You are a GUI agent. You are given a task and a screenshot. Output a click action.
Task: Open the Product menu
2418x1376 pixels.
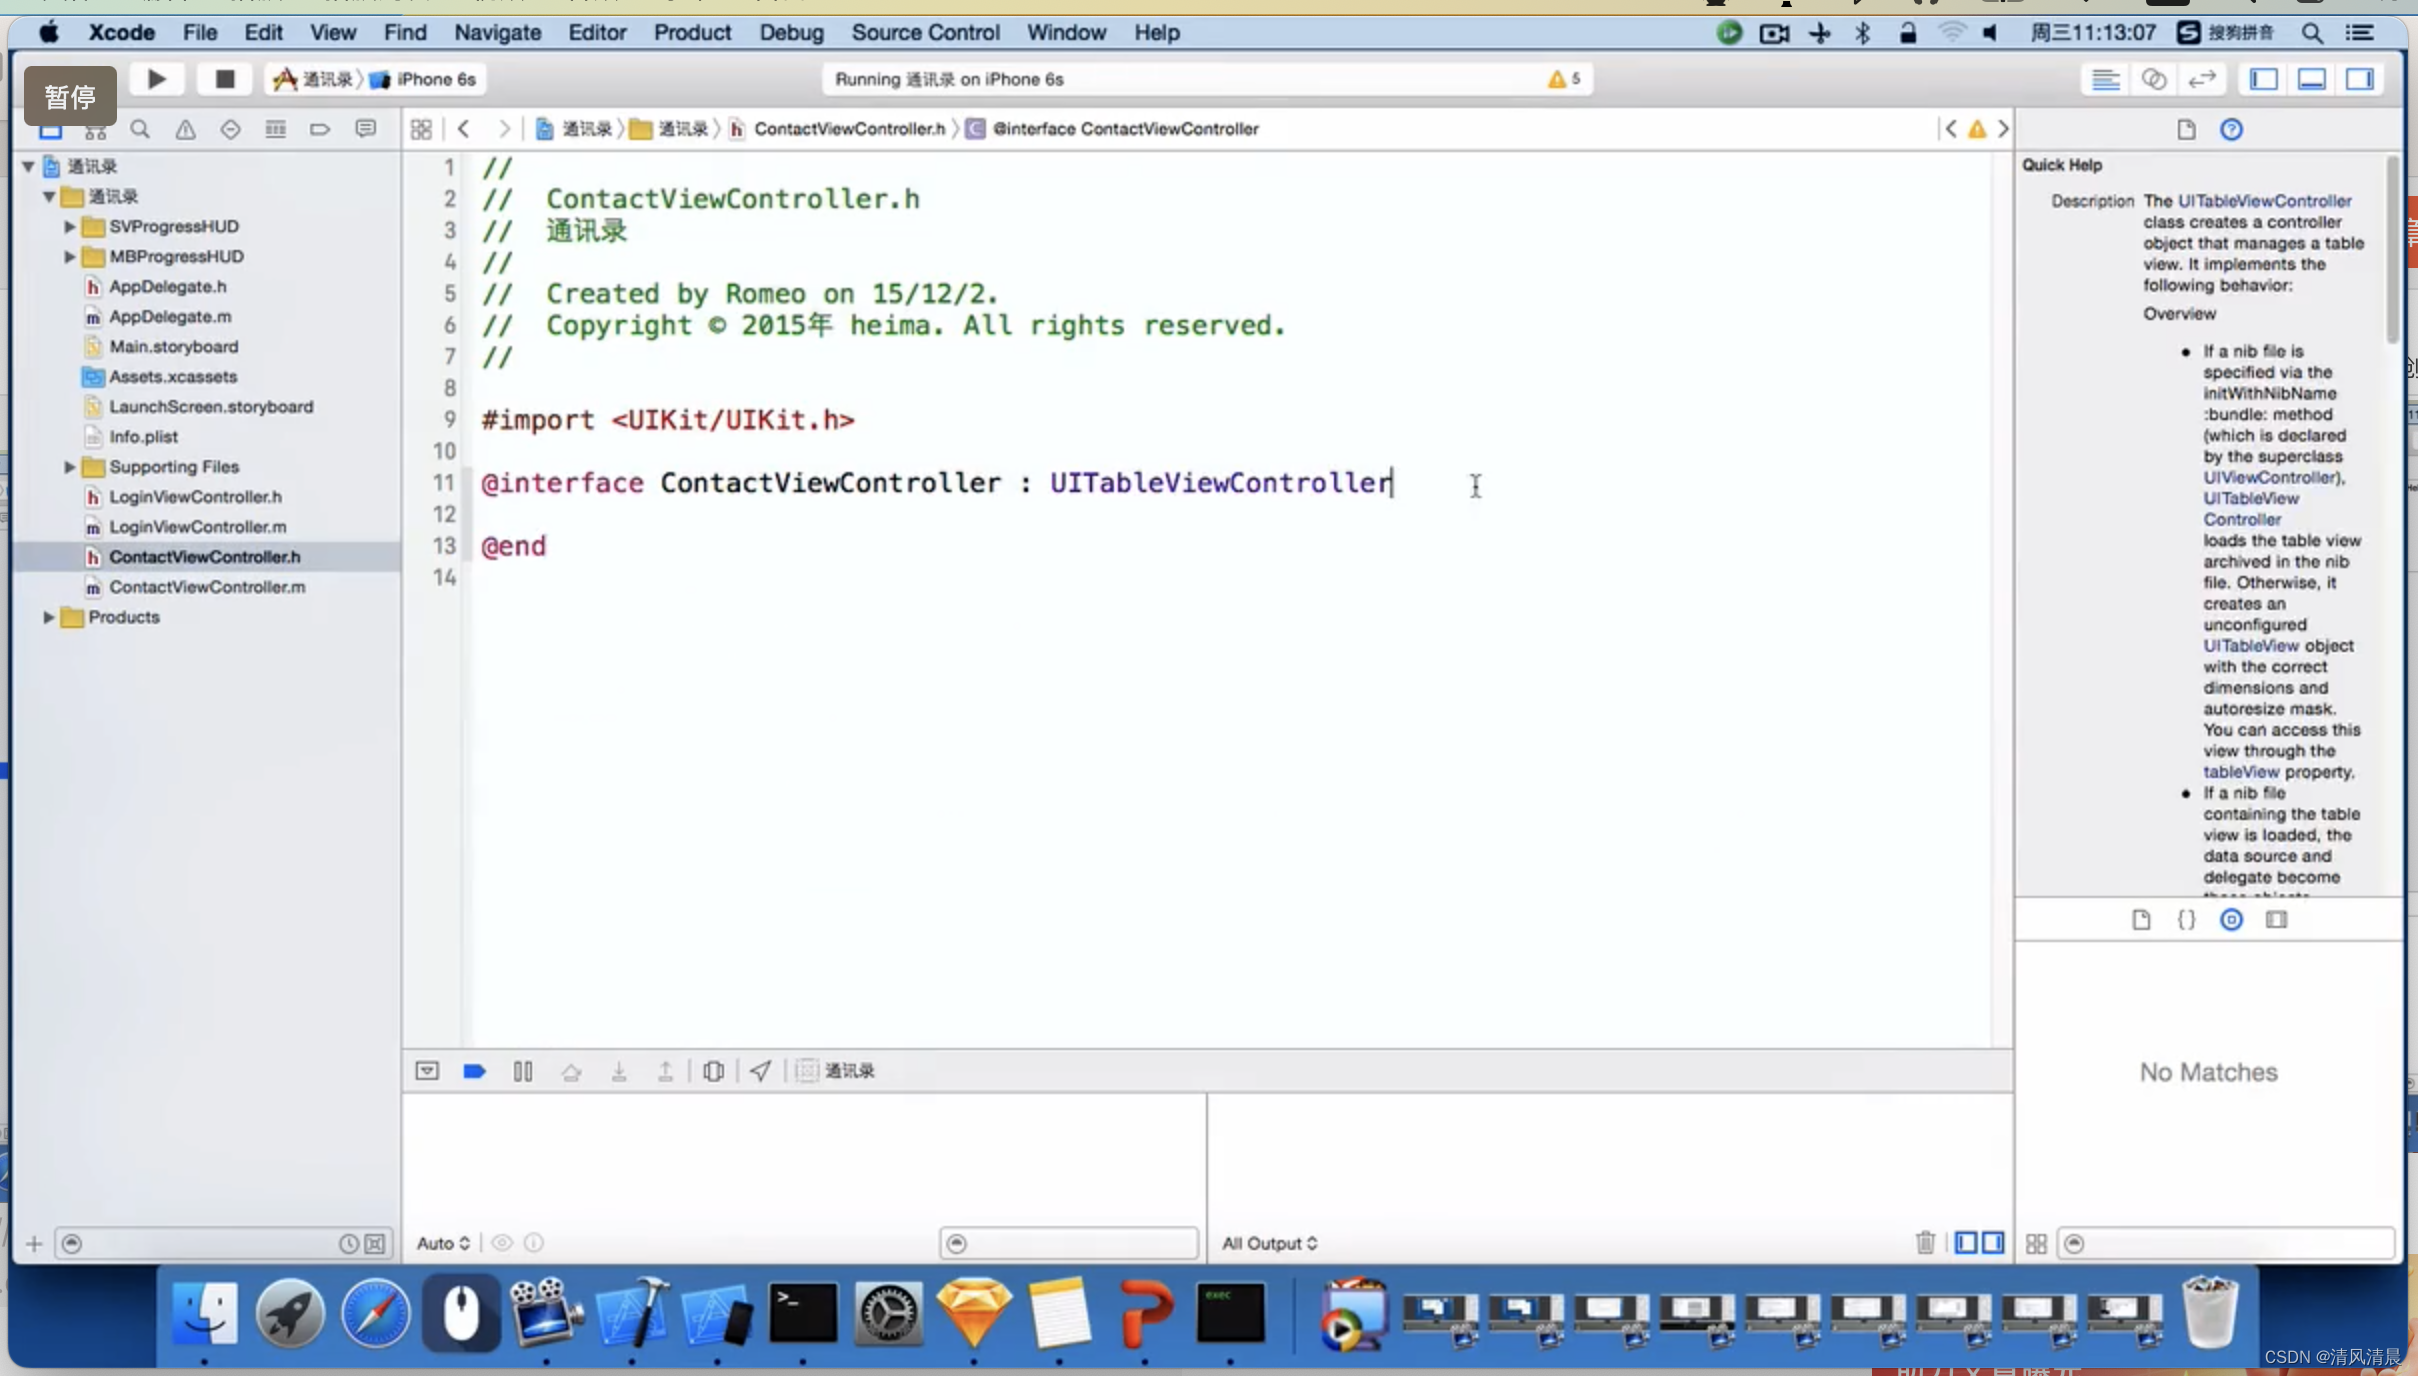692,32
